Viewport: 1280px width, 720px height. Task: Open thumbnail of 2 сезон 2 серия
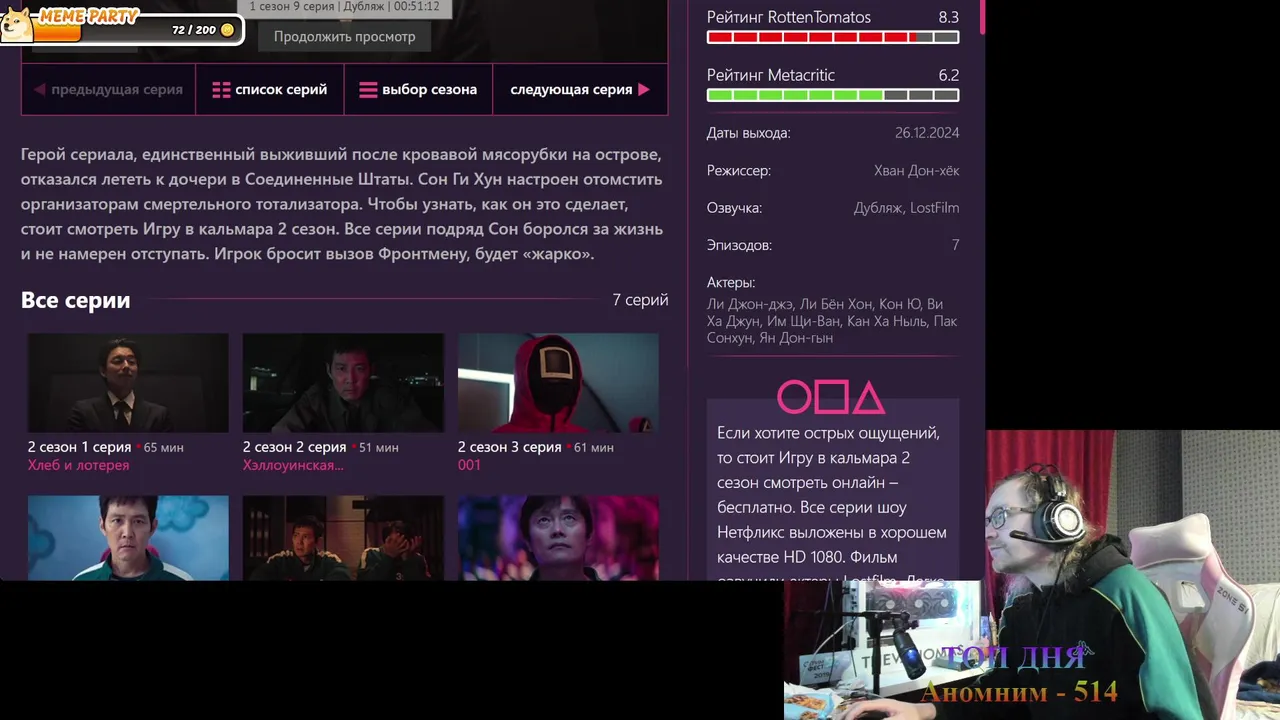343,383
